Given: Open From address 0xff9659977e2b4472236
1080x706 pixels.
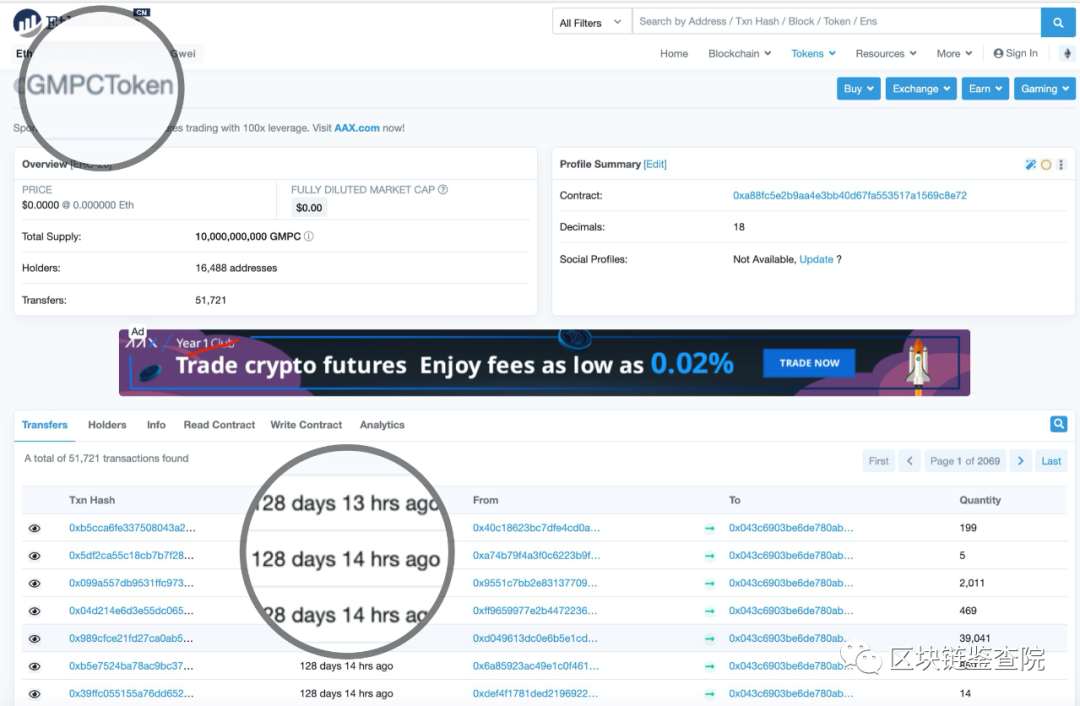Looking at the screenshot, I should [534, 611].
